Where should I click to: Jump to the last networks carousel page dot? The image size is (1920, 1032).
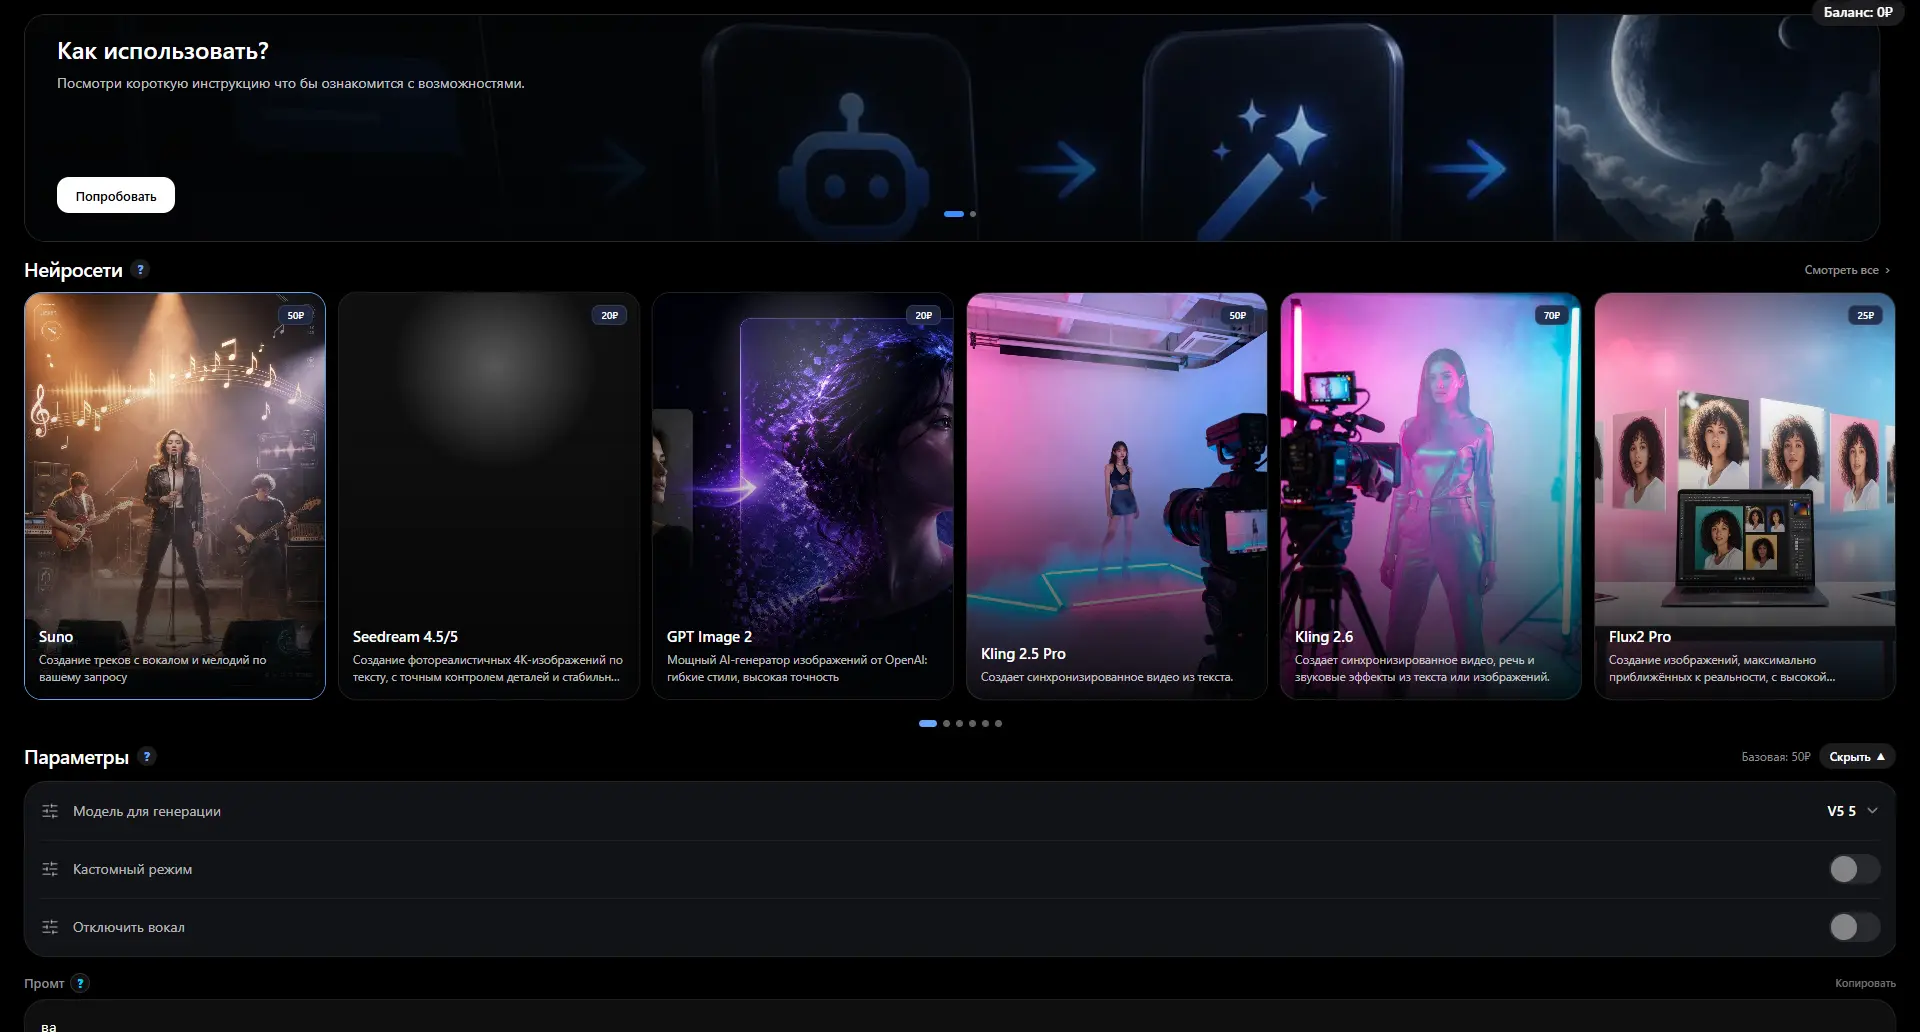[x=998, y=723]
